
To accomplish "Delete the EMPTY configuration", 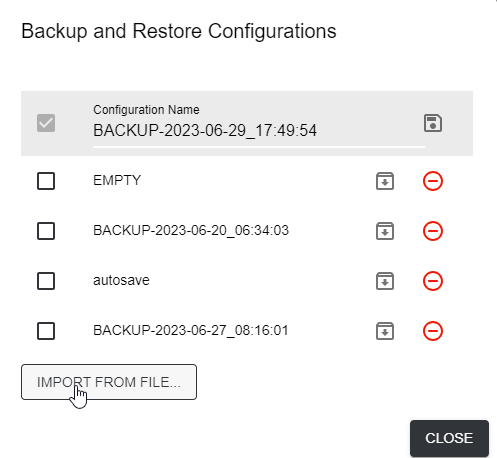I will tap(433, 181).
